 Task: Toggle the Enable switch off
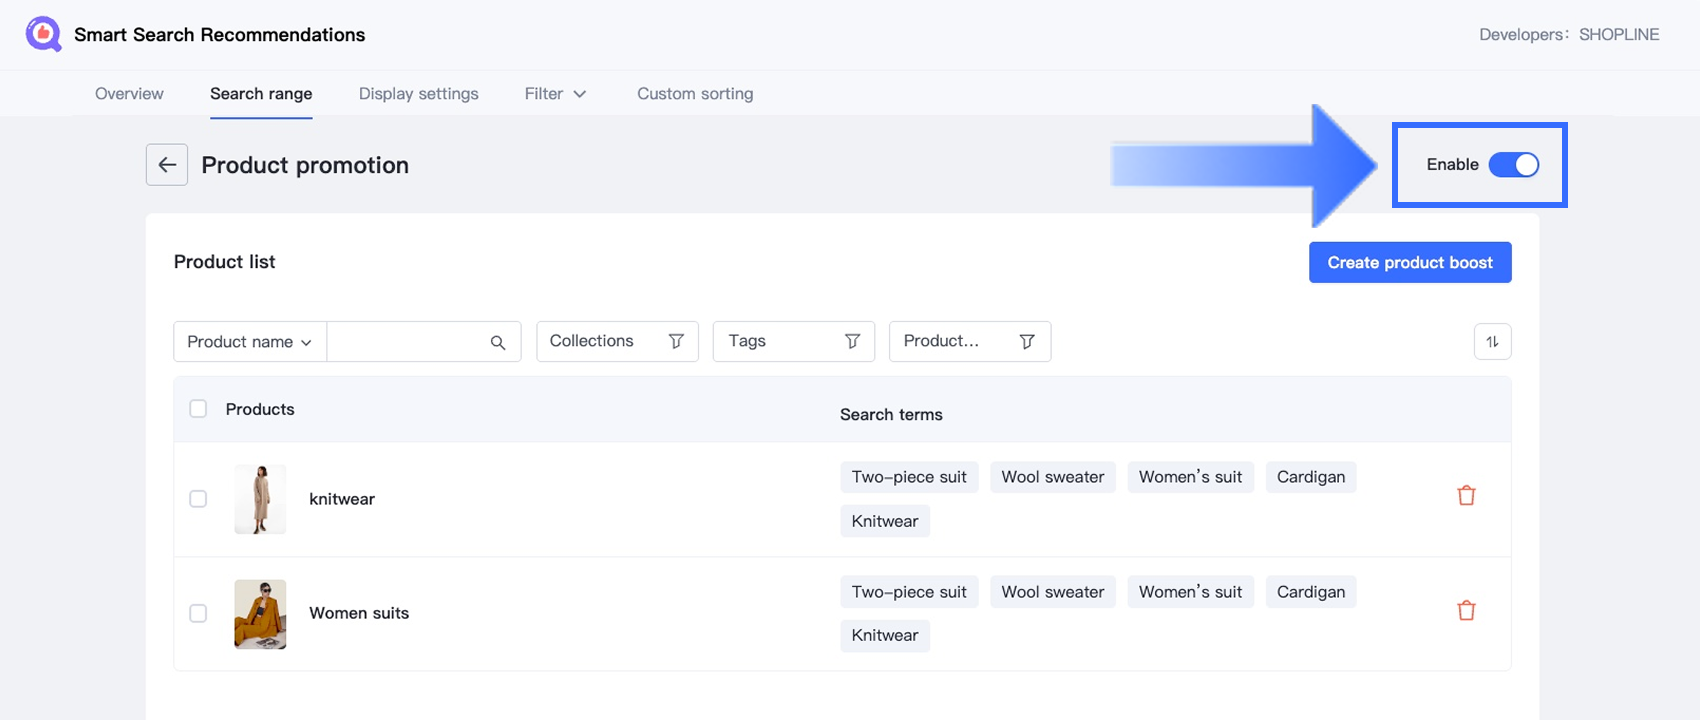1513,165
